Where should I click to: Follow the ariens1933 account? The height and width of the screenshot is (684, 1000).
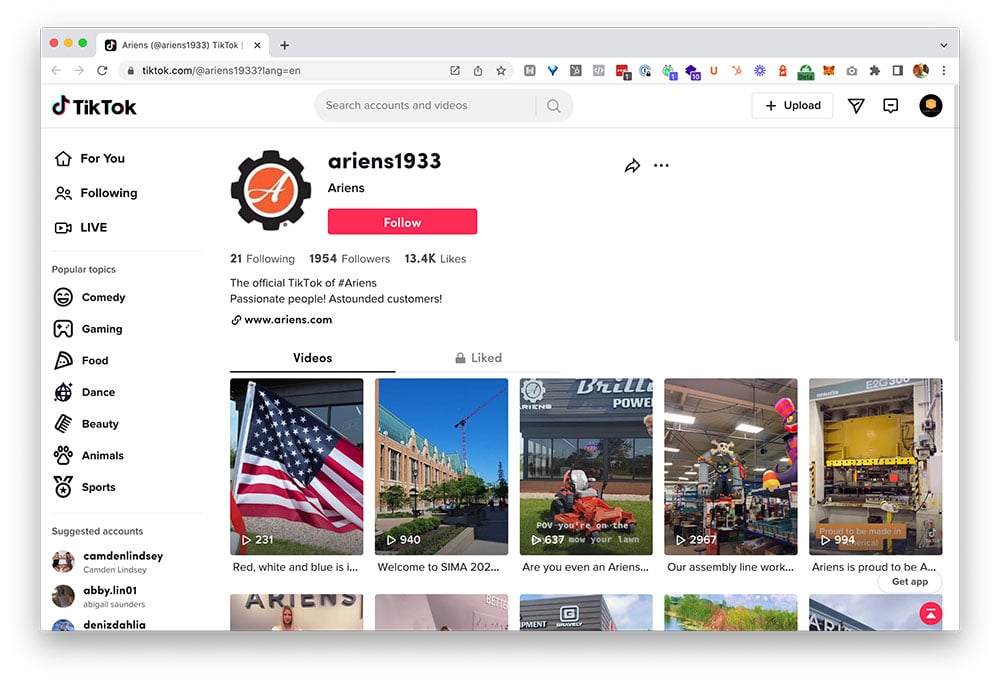(x=402, y=222)
